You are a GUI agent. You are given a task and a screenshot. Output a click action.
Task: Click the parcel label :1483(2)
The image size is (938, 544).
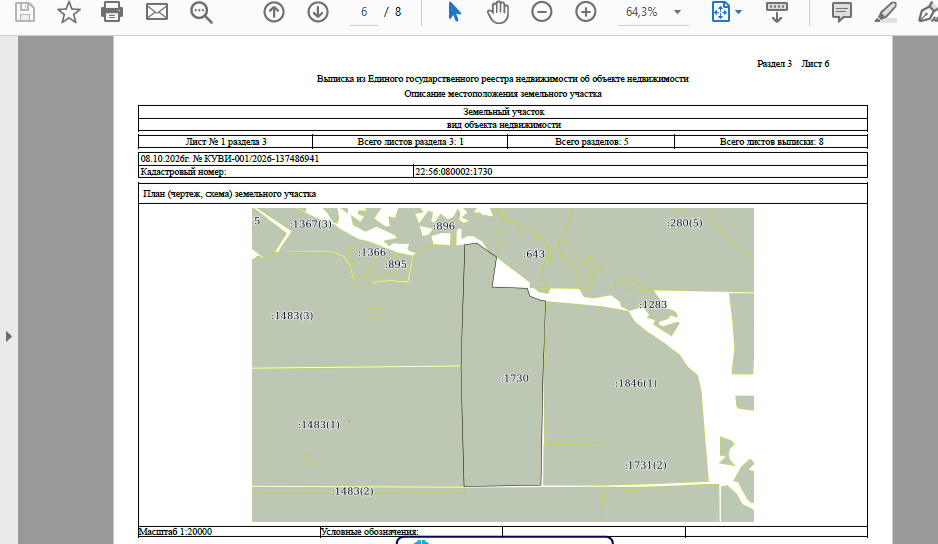click(x=353, y=491)
